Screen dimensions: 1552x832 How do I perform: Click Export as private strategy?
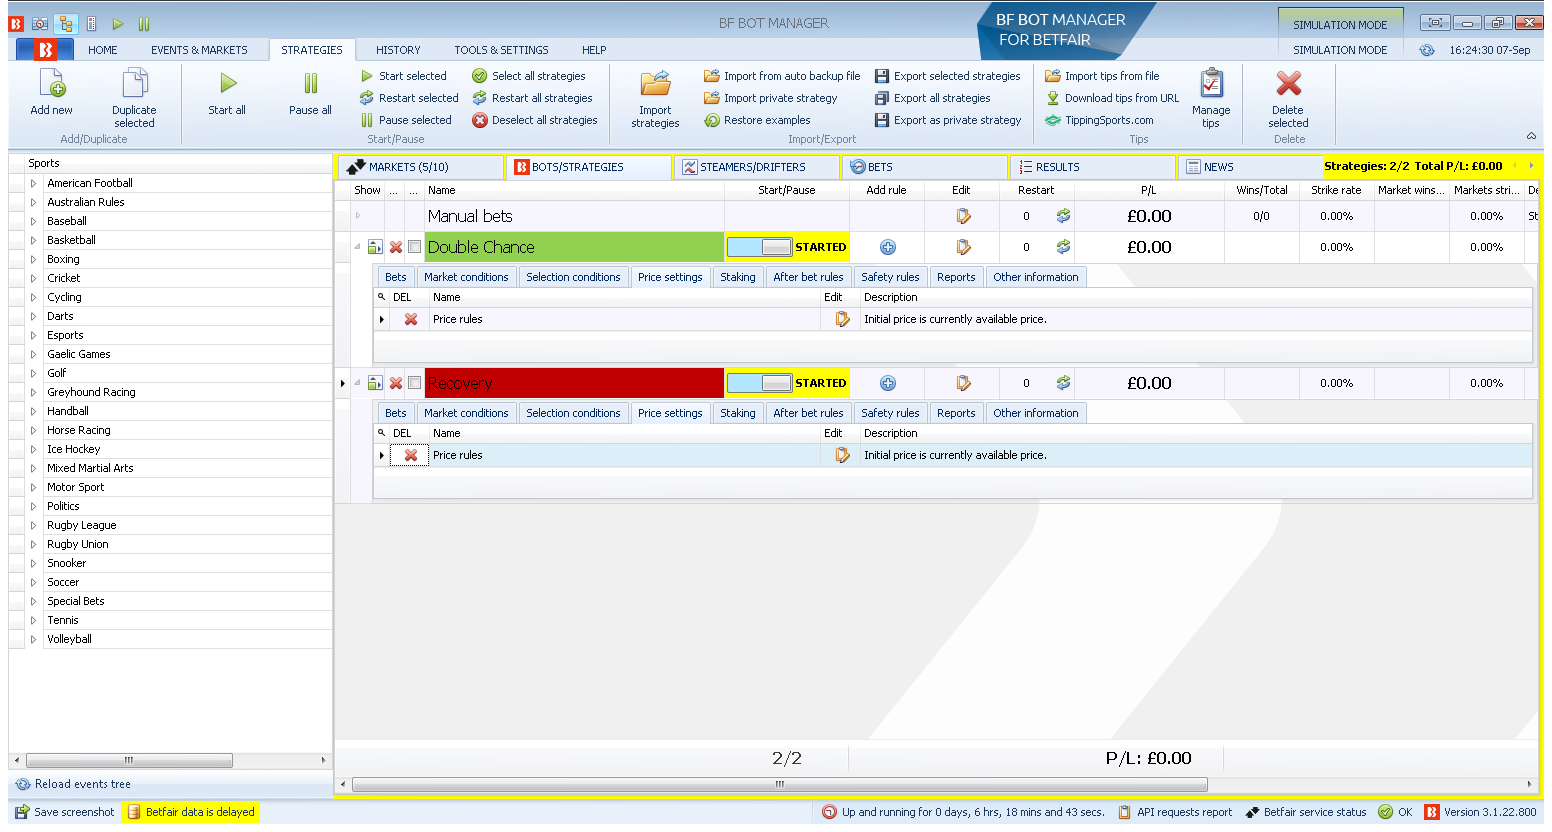948,120
